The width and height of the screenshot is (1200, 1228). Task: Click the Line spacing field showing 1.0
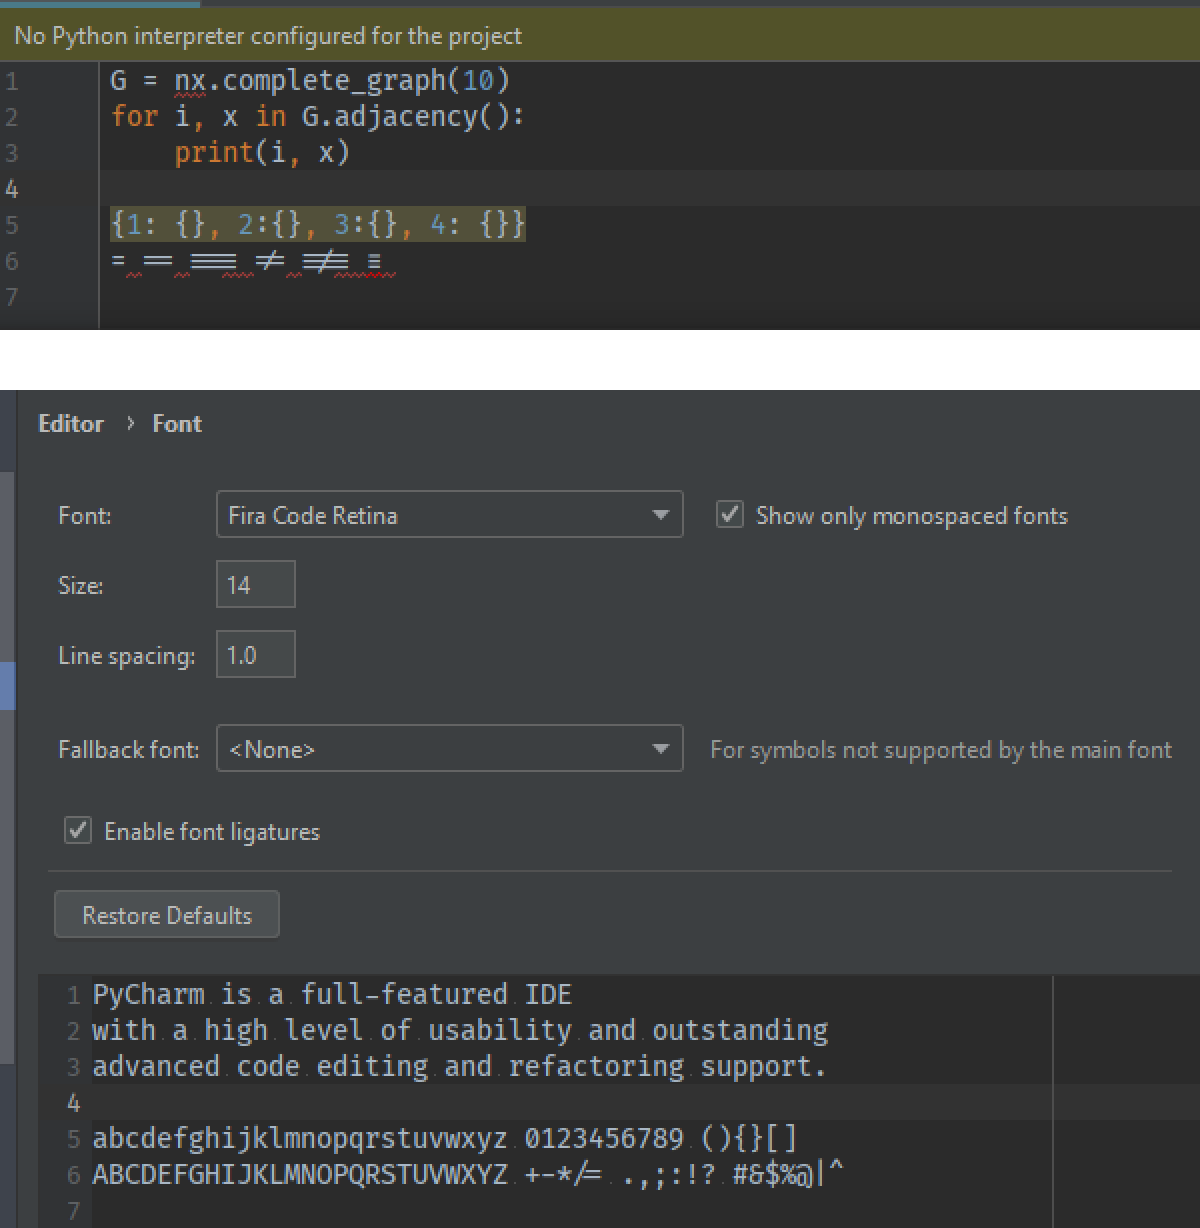tap(255, 654)
